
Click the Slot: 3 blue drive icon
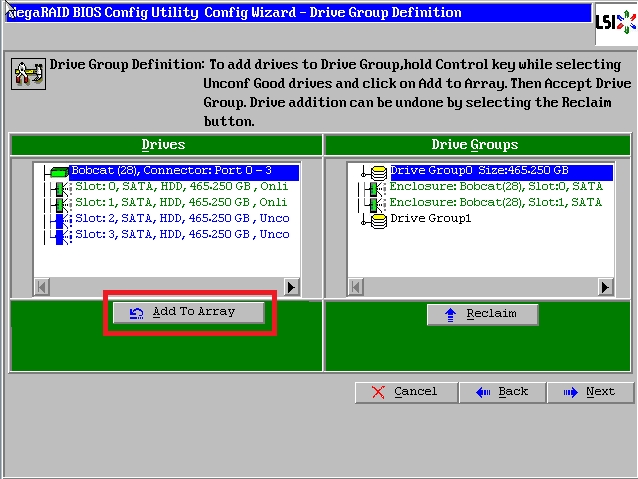coord(62,237)
